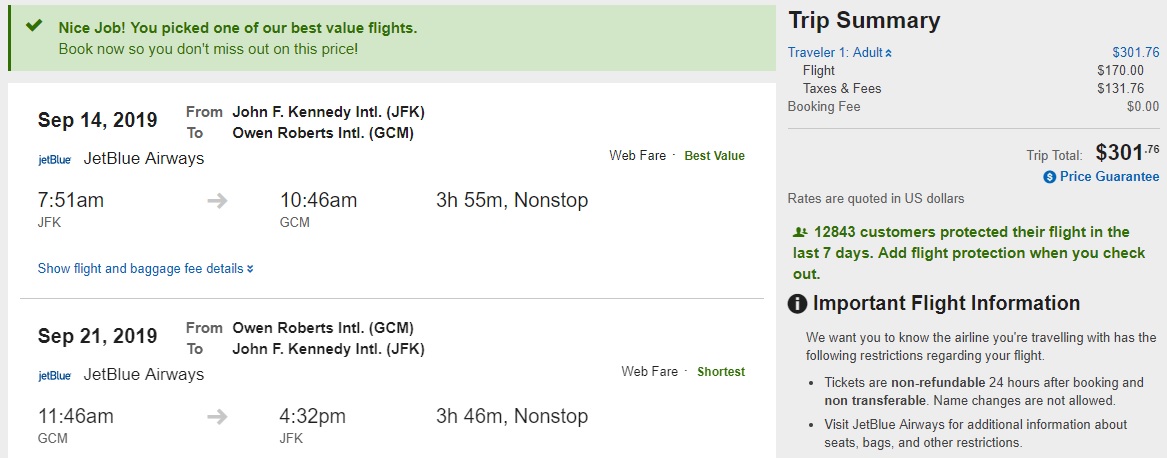Click the traveler $301.76 price link
The image size is (1167, 458).
coord(1135,53)
